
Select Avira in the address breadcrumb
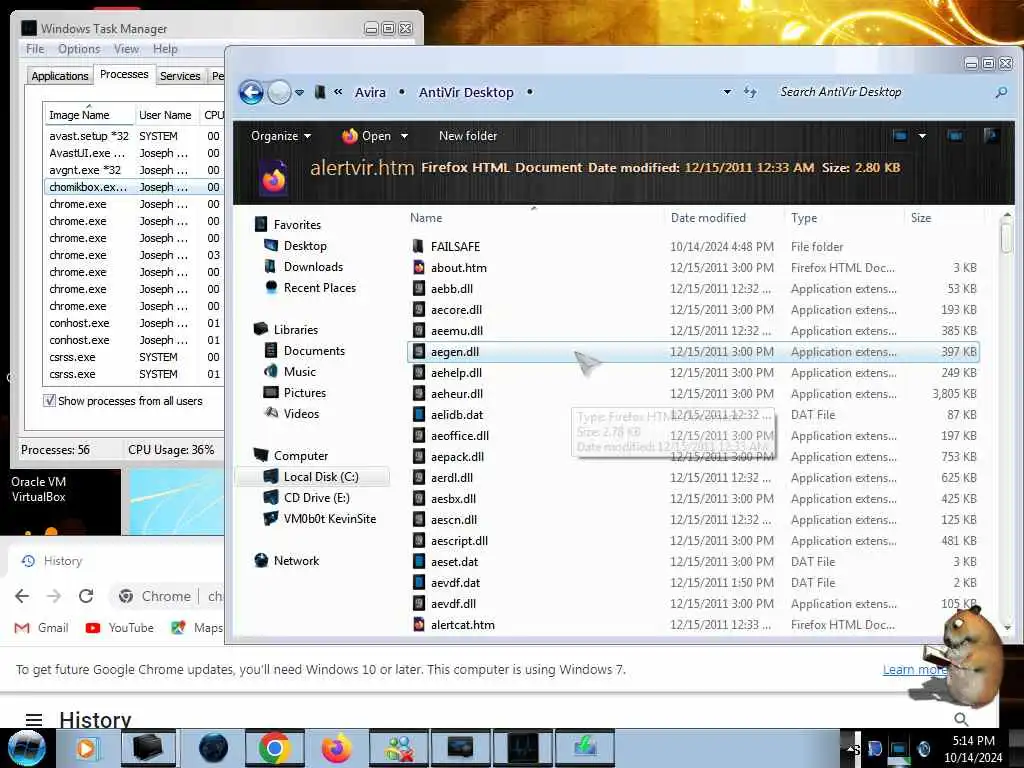[x=370, y=93]
